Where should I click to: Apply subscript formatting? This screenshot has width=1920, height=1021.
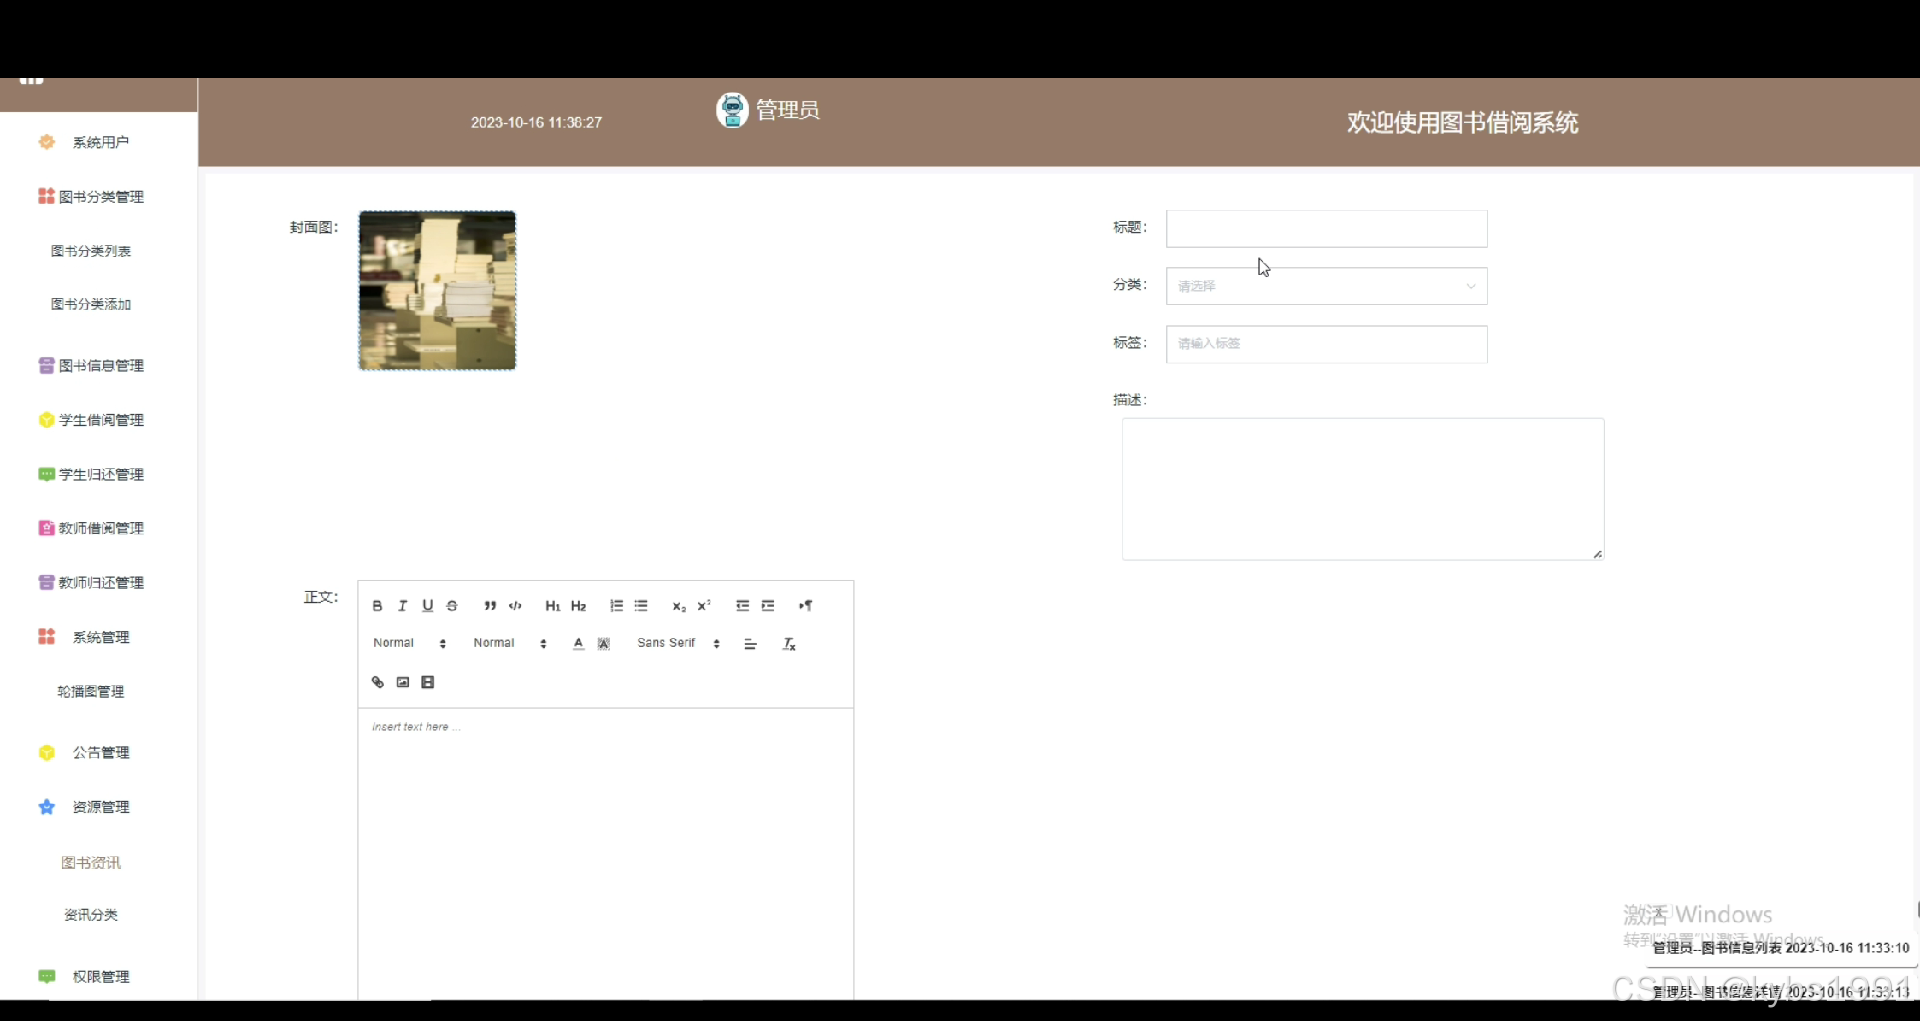click(x=679, y=606)
